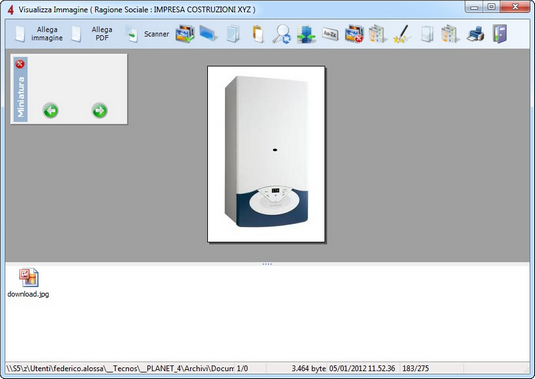535x379 pixels.
Task: Go to previous thumbnail with green left arrow
Action: 51,111
